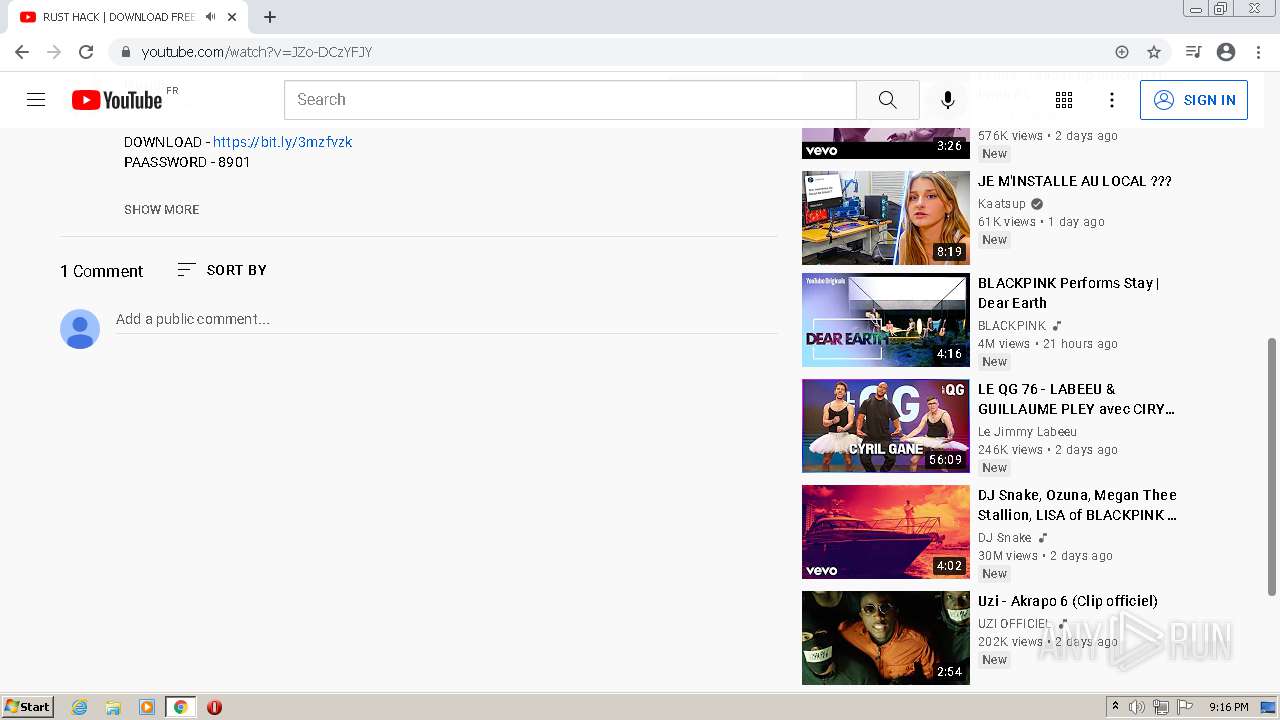Image resolution: width=1280 pixels, height=720 pixels.
Task: Click the 1 Comment count heading
Action: pos(101,271)
